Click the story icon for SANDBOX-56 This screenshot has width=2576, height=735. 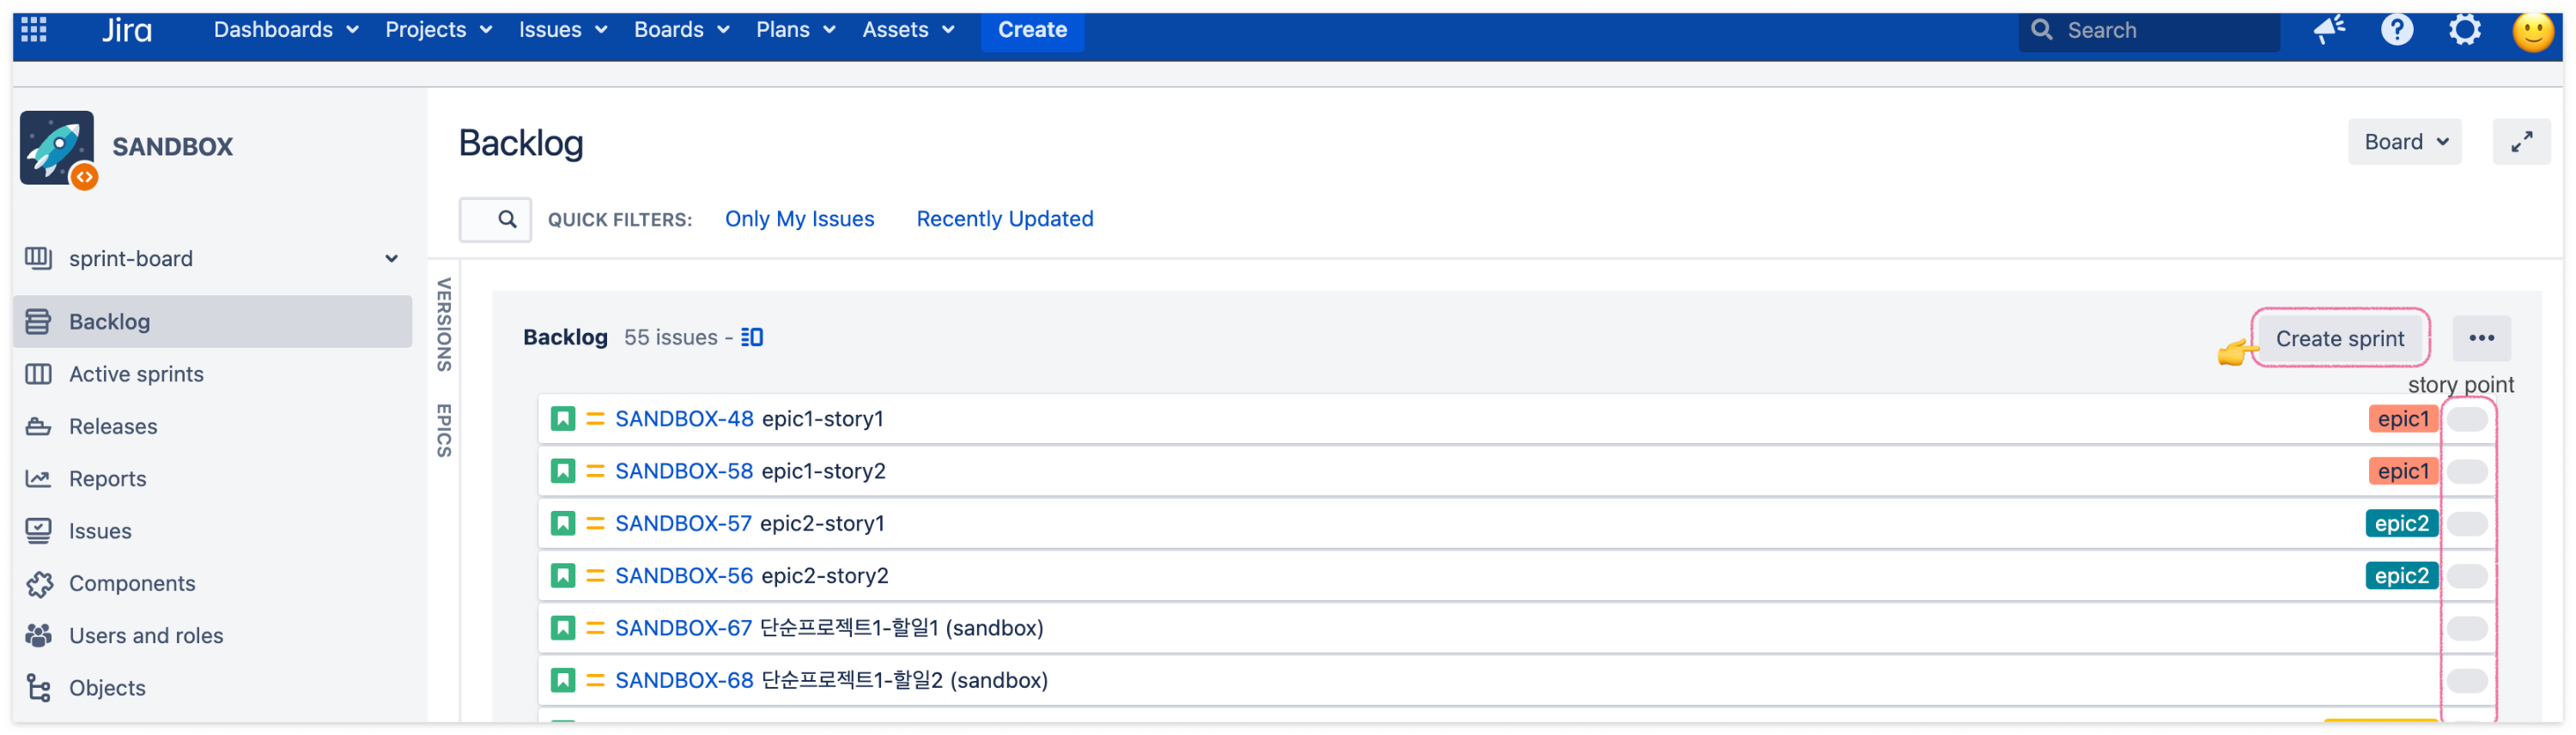point(563,576)
